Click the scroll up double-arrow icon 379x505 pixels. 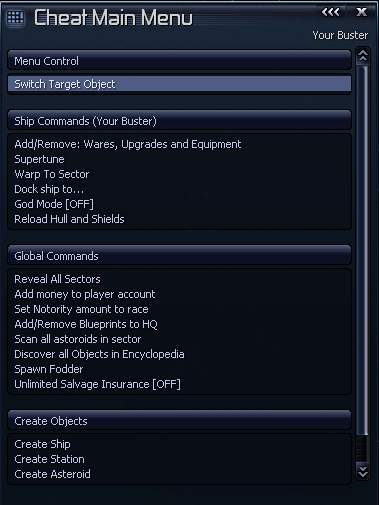coord(363,56)
